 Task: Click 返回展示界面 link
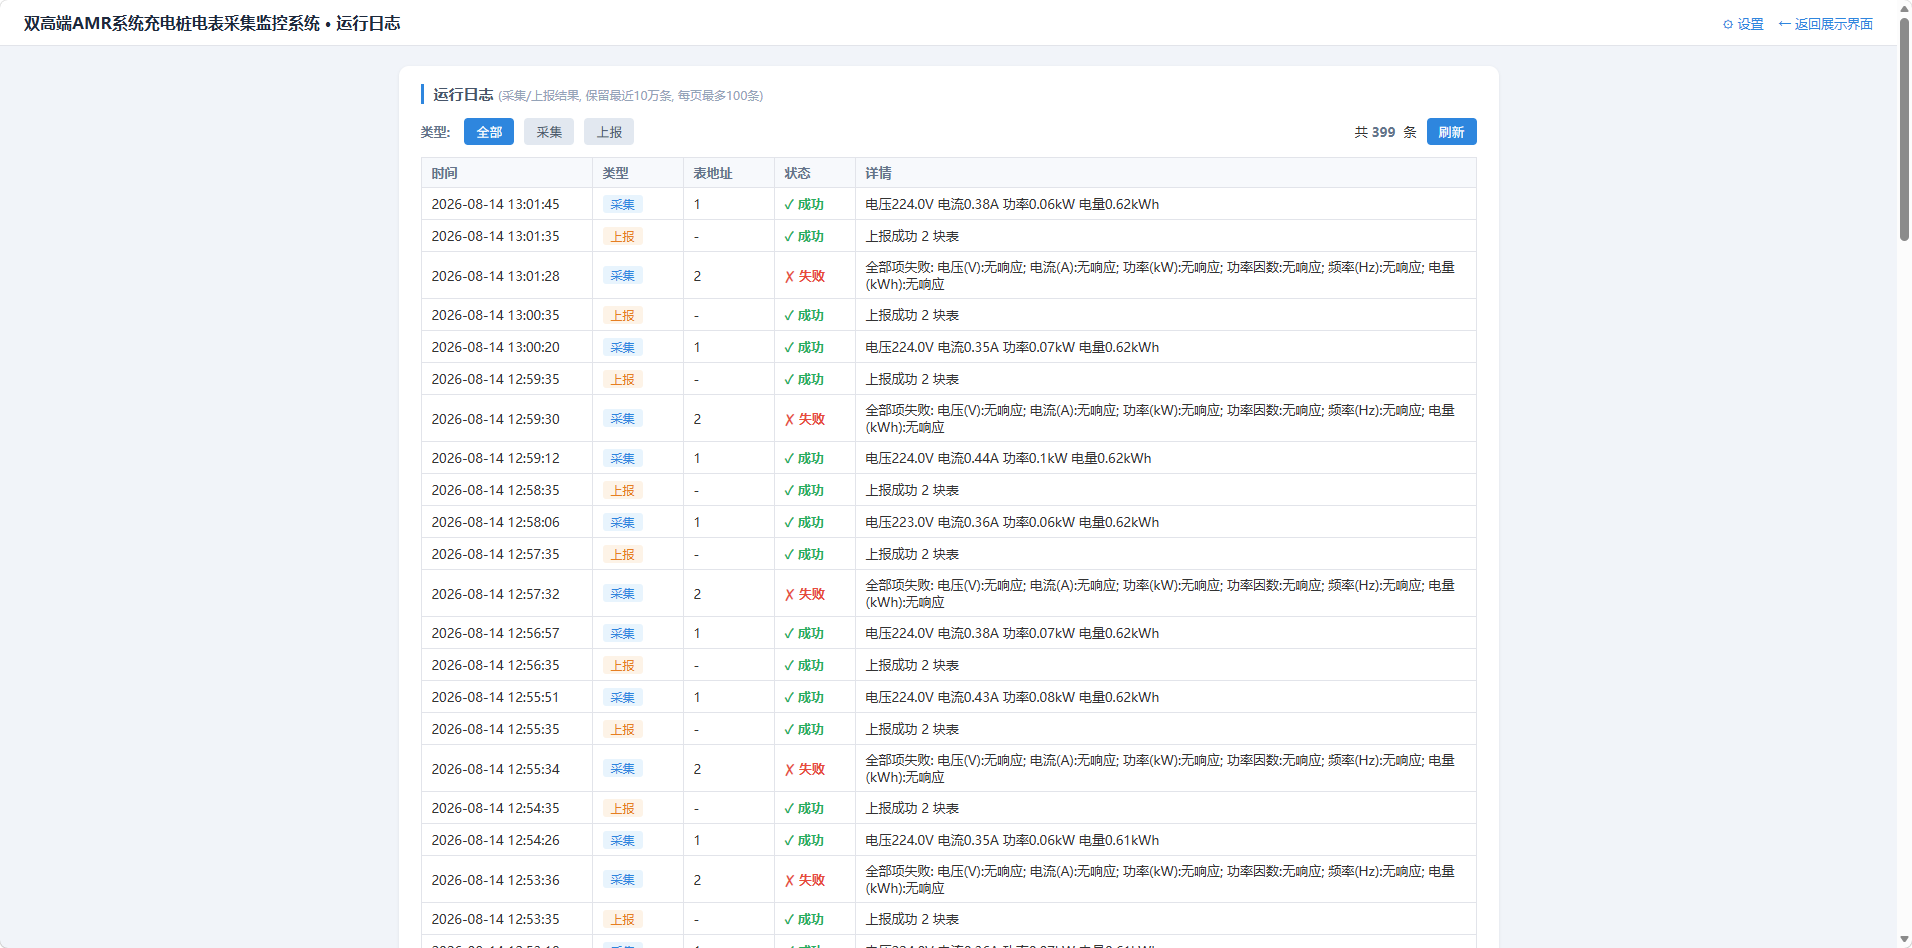(1826, 24)
